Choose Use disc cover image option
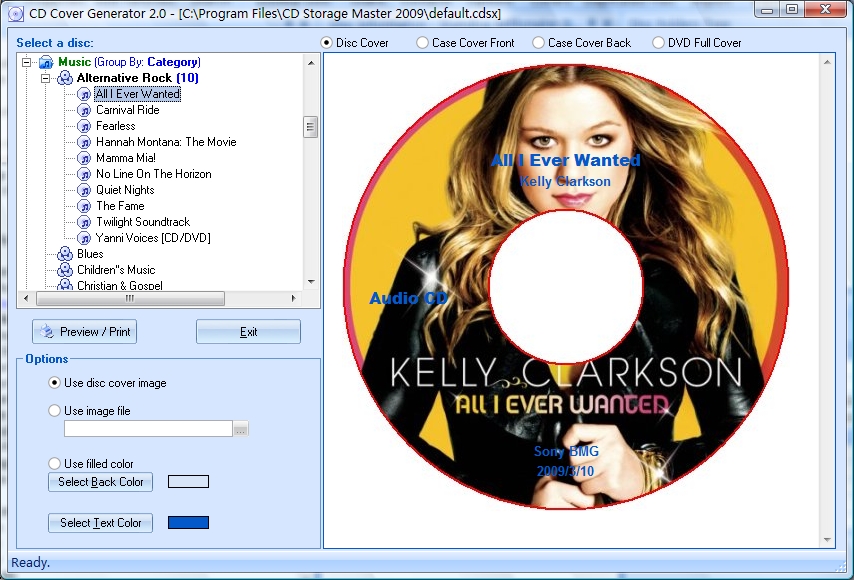854x580 pixels. click(x=54, y=383)
